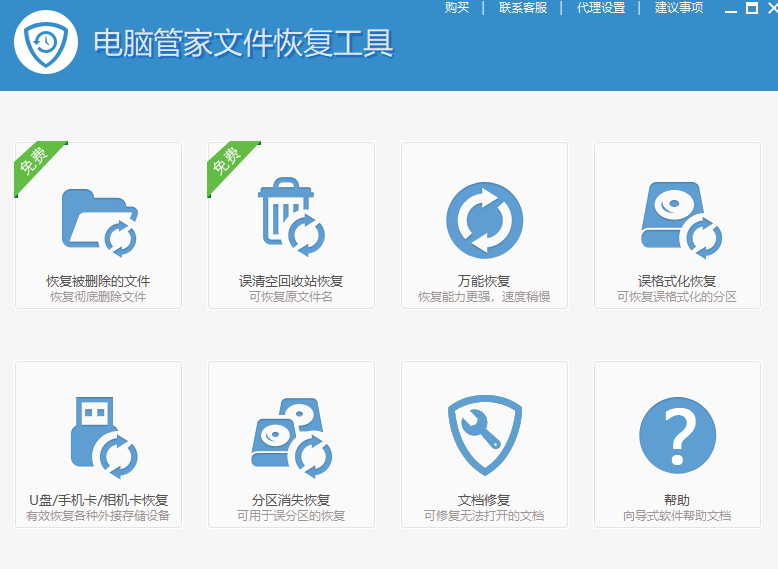Open the 购买 purchase menu link
Image resolution: width=778 pixels, height=569 pixels.
coord(457,8)
